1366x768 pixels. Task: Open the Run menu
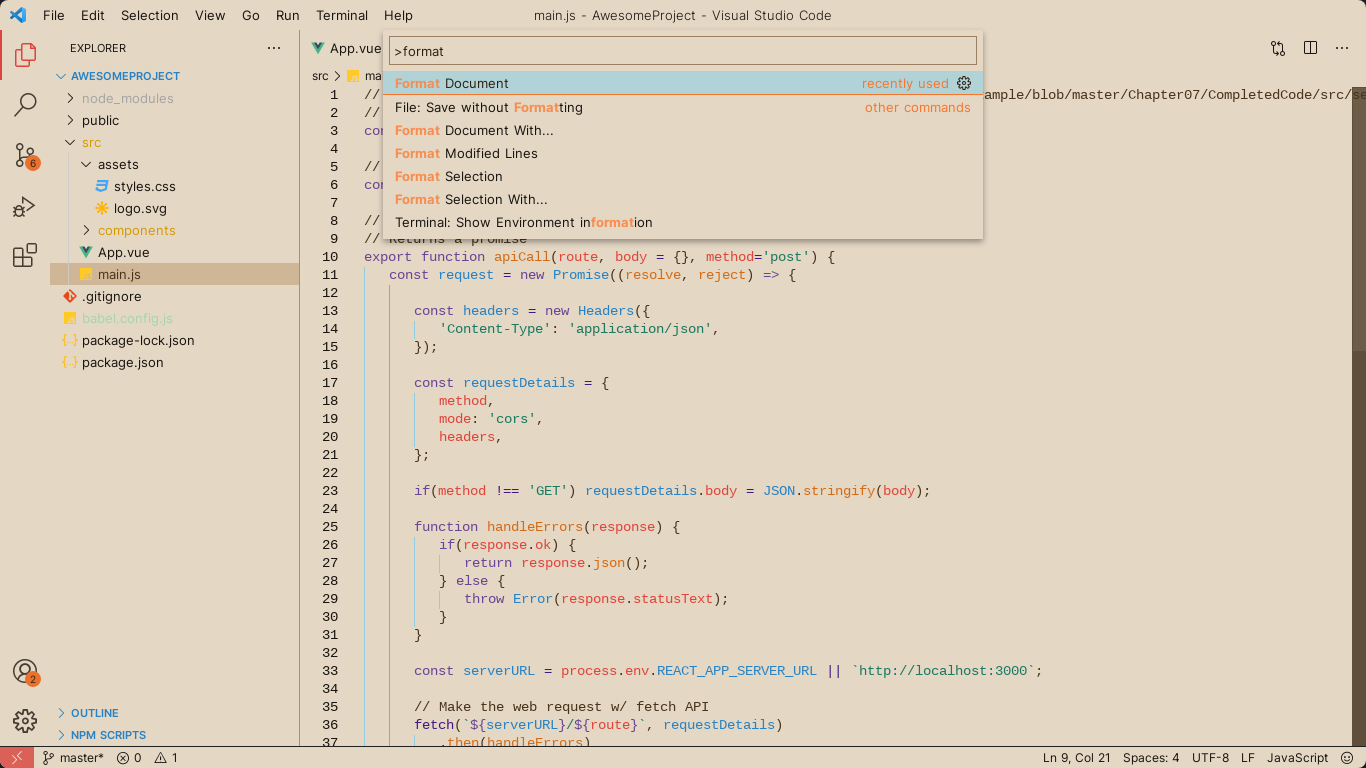point(288,15)
